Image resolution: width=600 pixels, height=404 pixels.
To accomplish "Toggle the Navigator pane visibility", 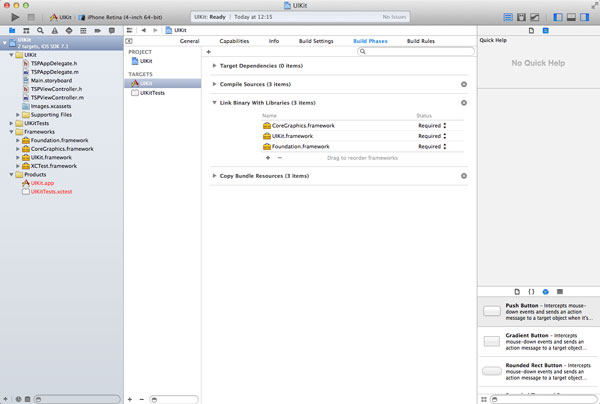I will 558,17.
